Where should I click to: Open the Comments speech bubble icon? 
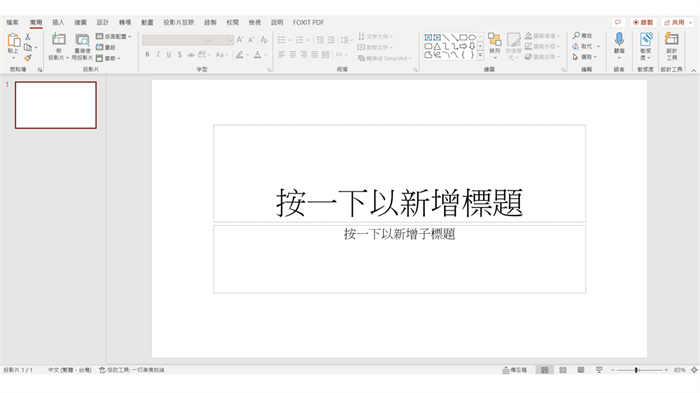(x=618, y=22)
